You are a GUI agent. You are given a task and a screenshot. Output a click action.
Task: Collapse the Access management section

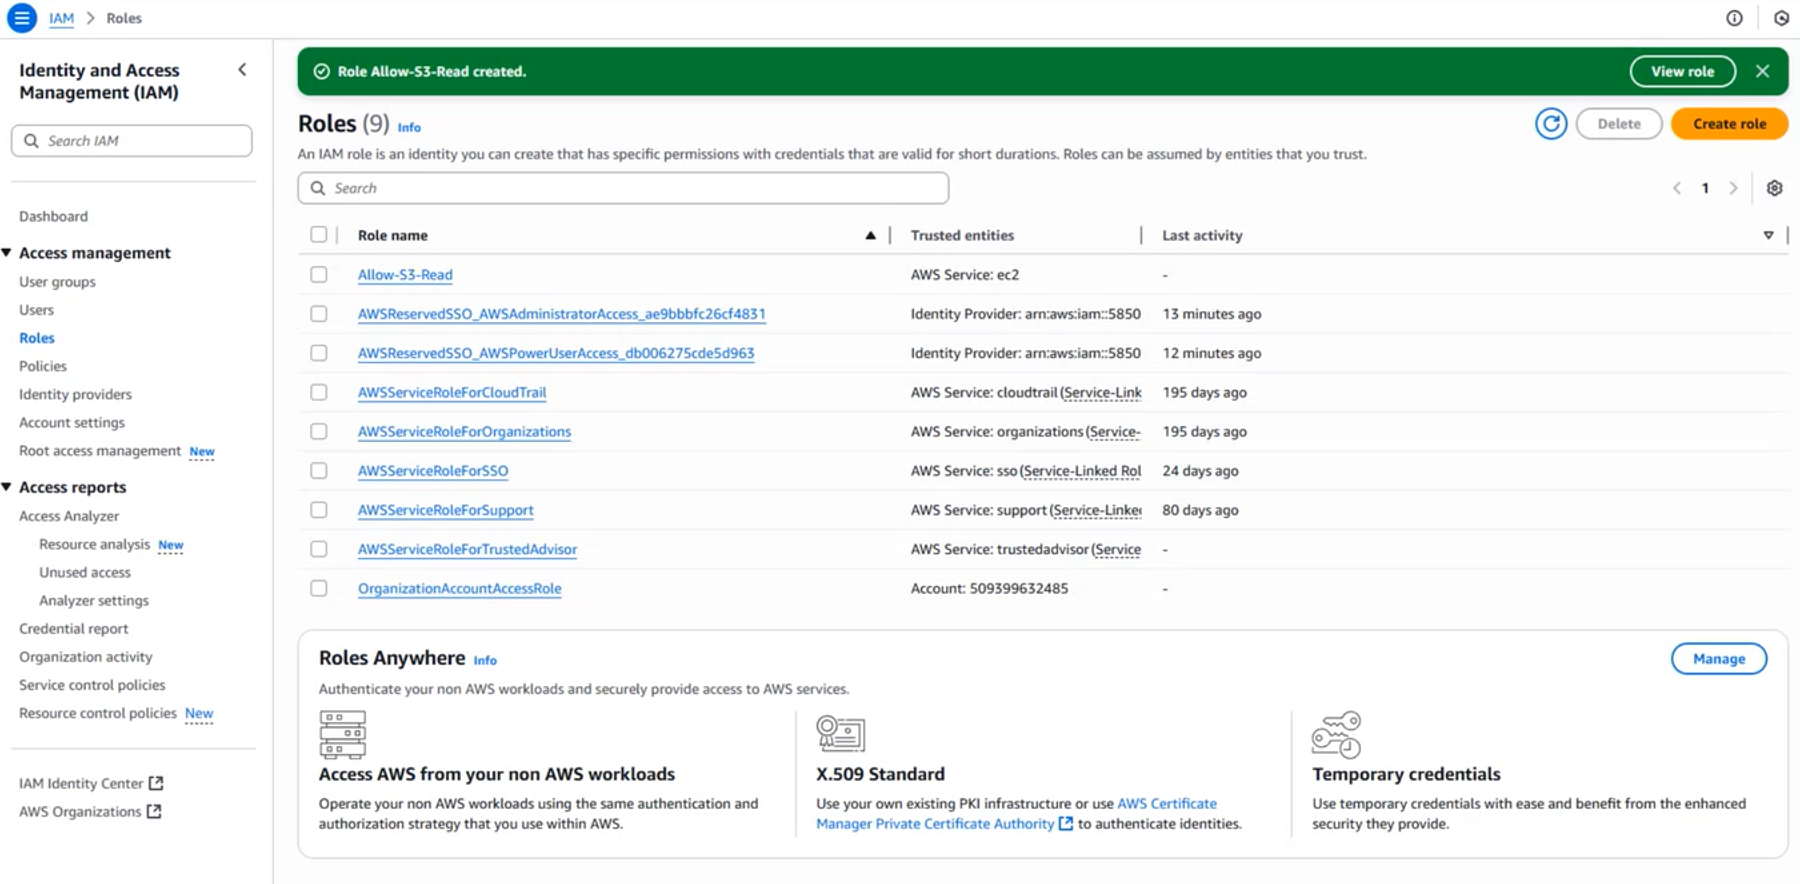point(7,253)
